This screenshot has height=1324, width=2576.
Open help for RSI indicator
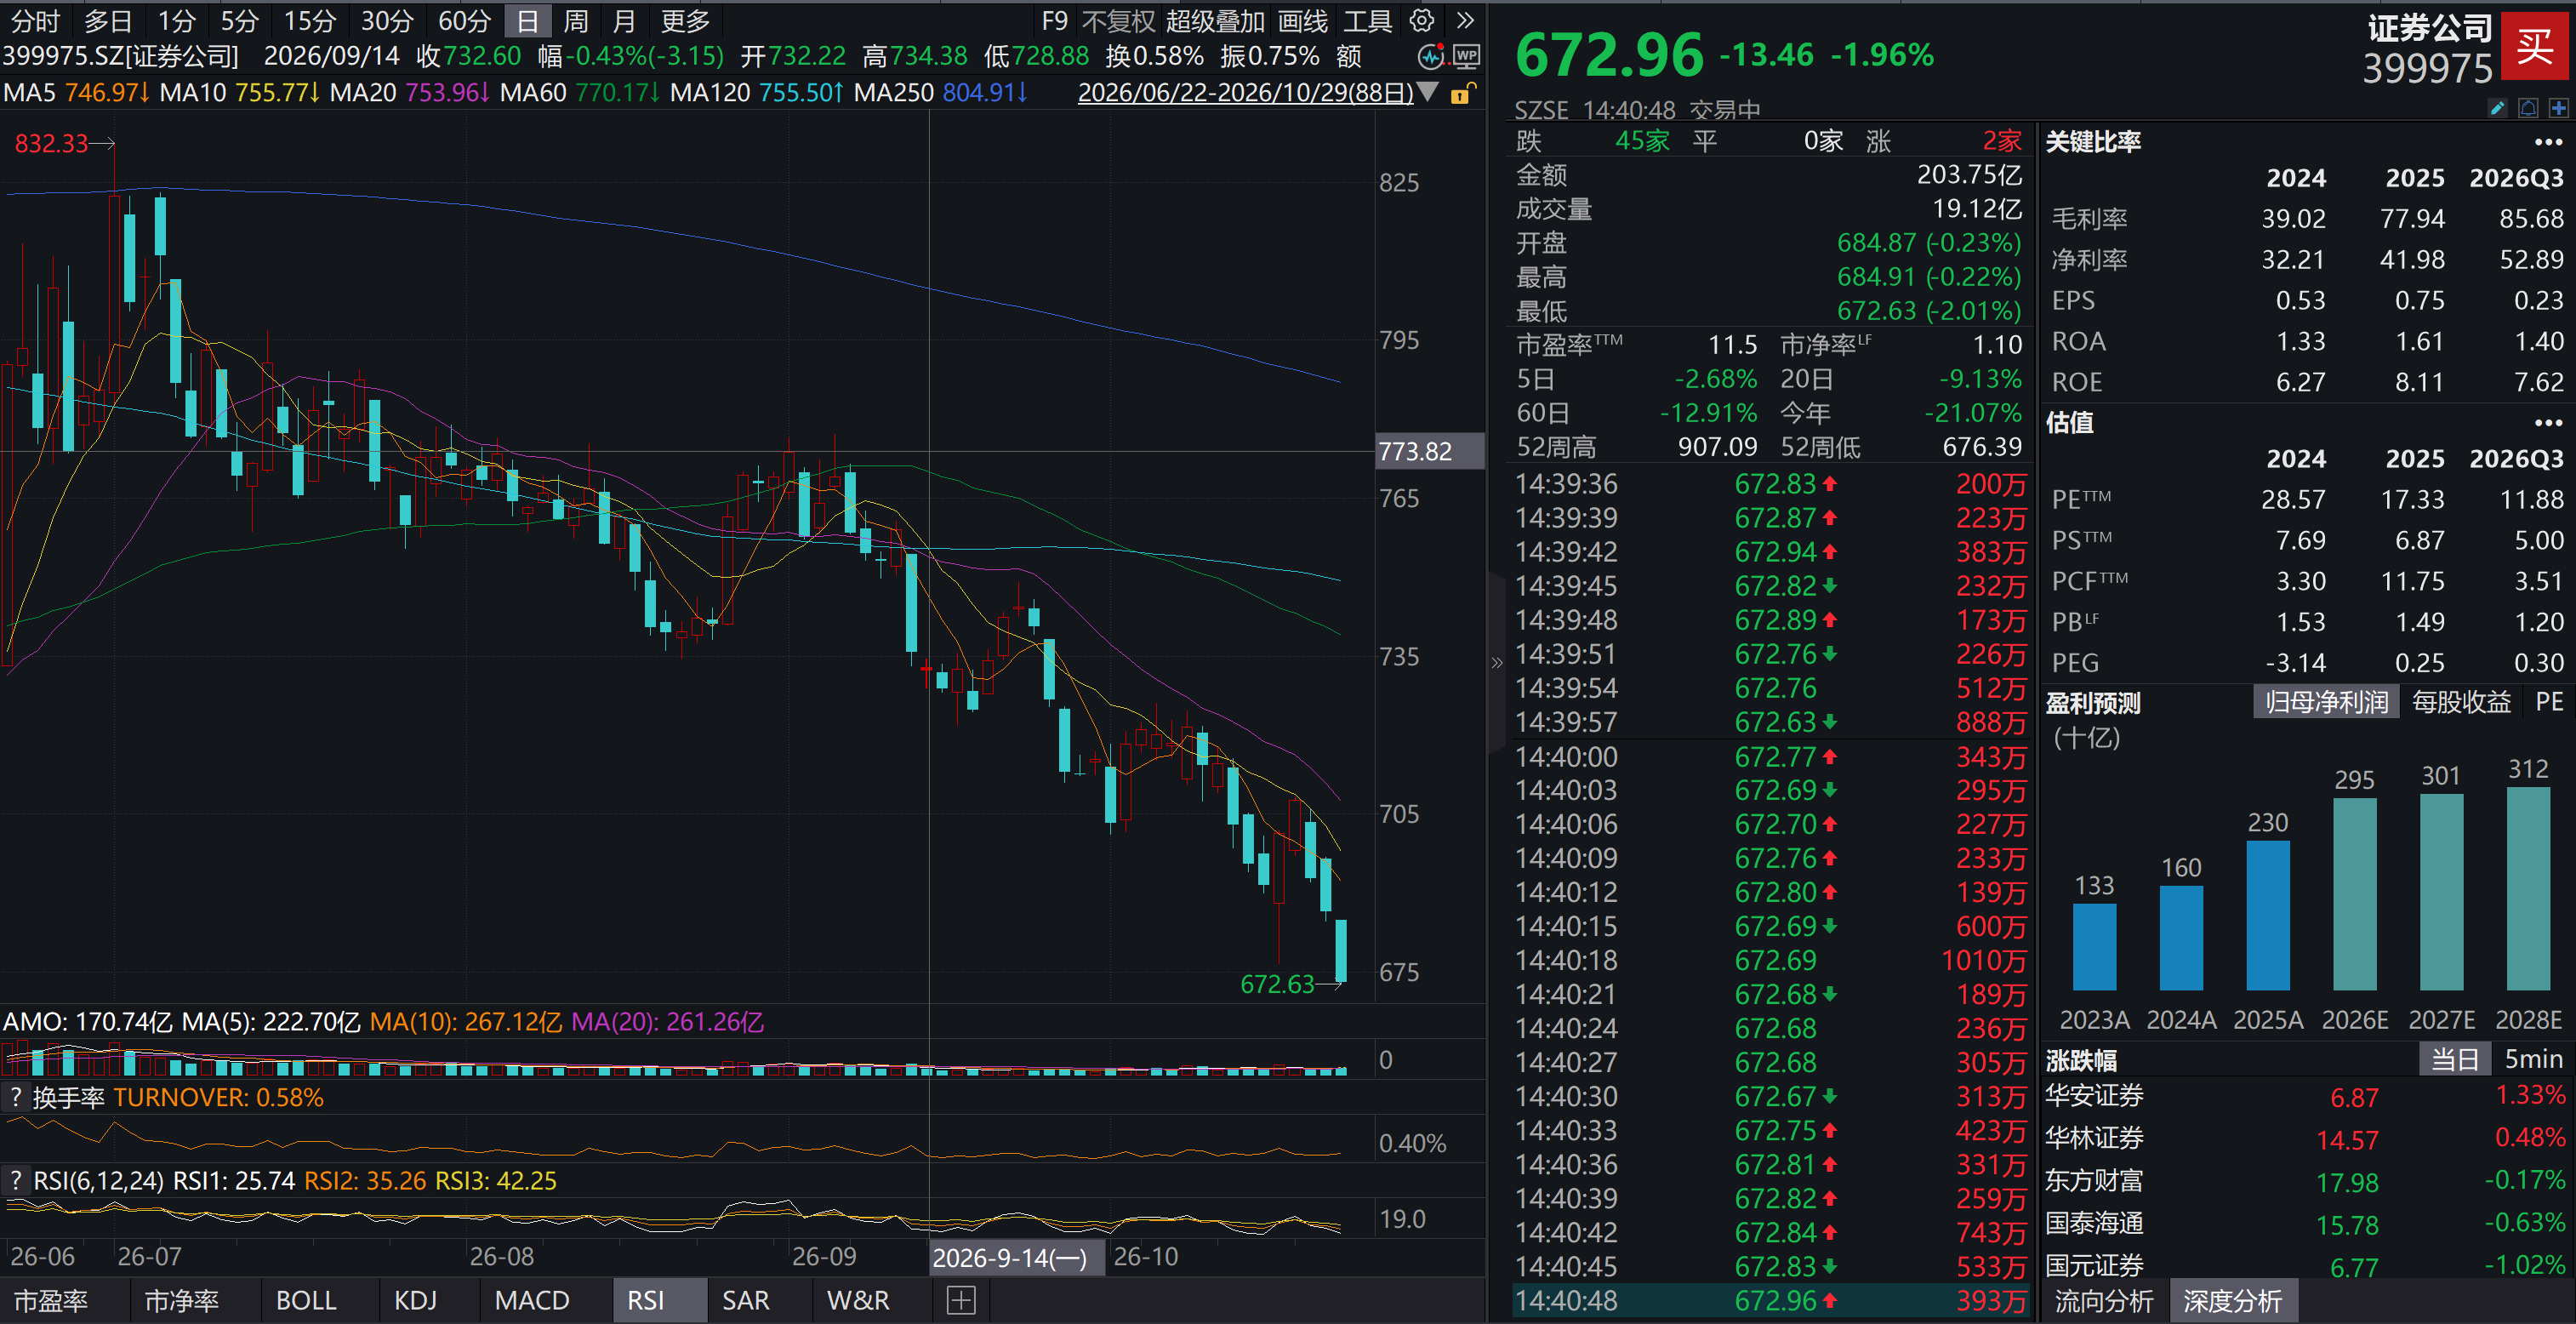click(15, 1180)
